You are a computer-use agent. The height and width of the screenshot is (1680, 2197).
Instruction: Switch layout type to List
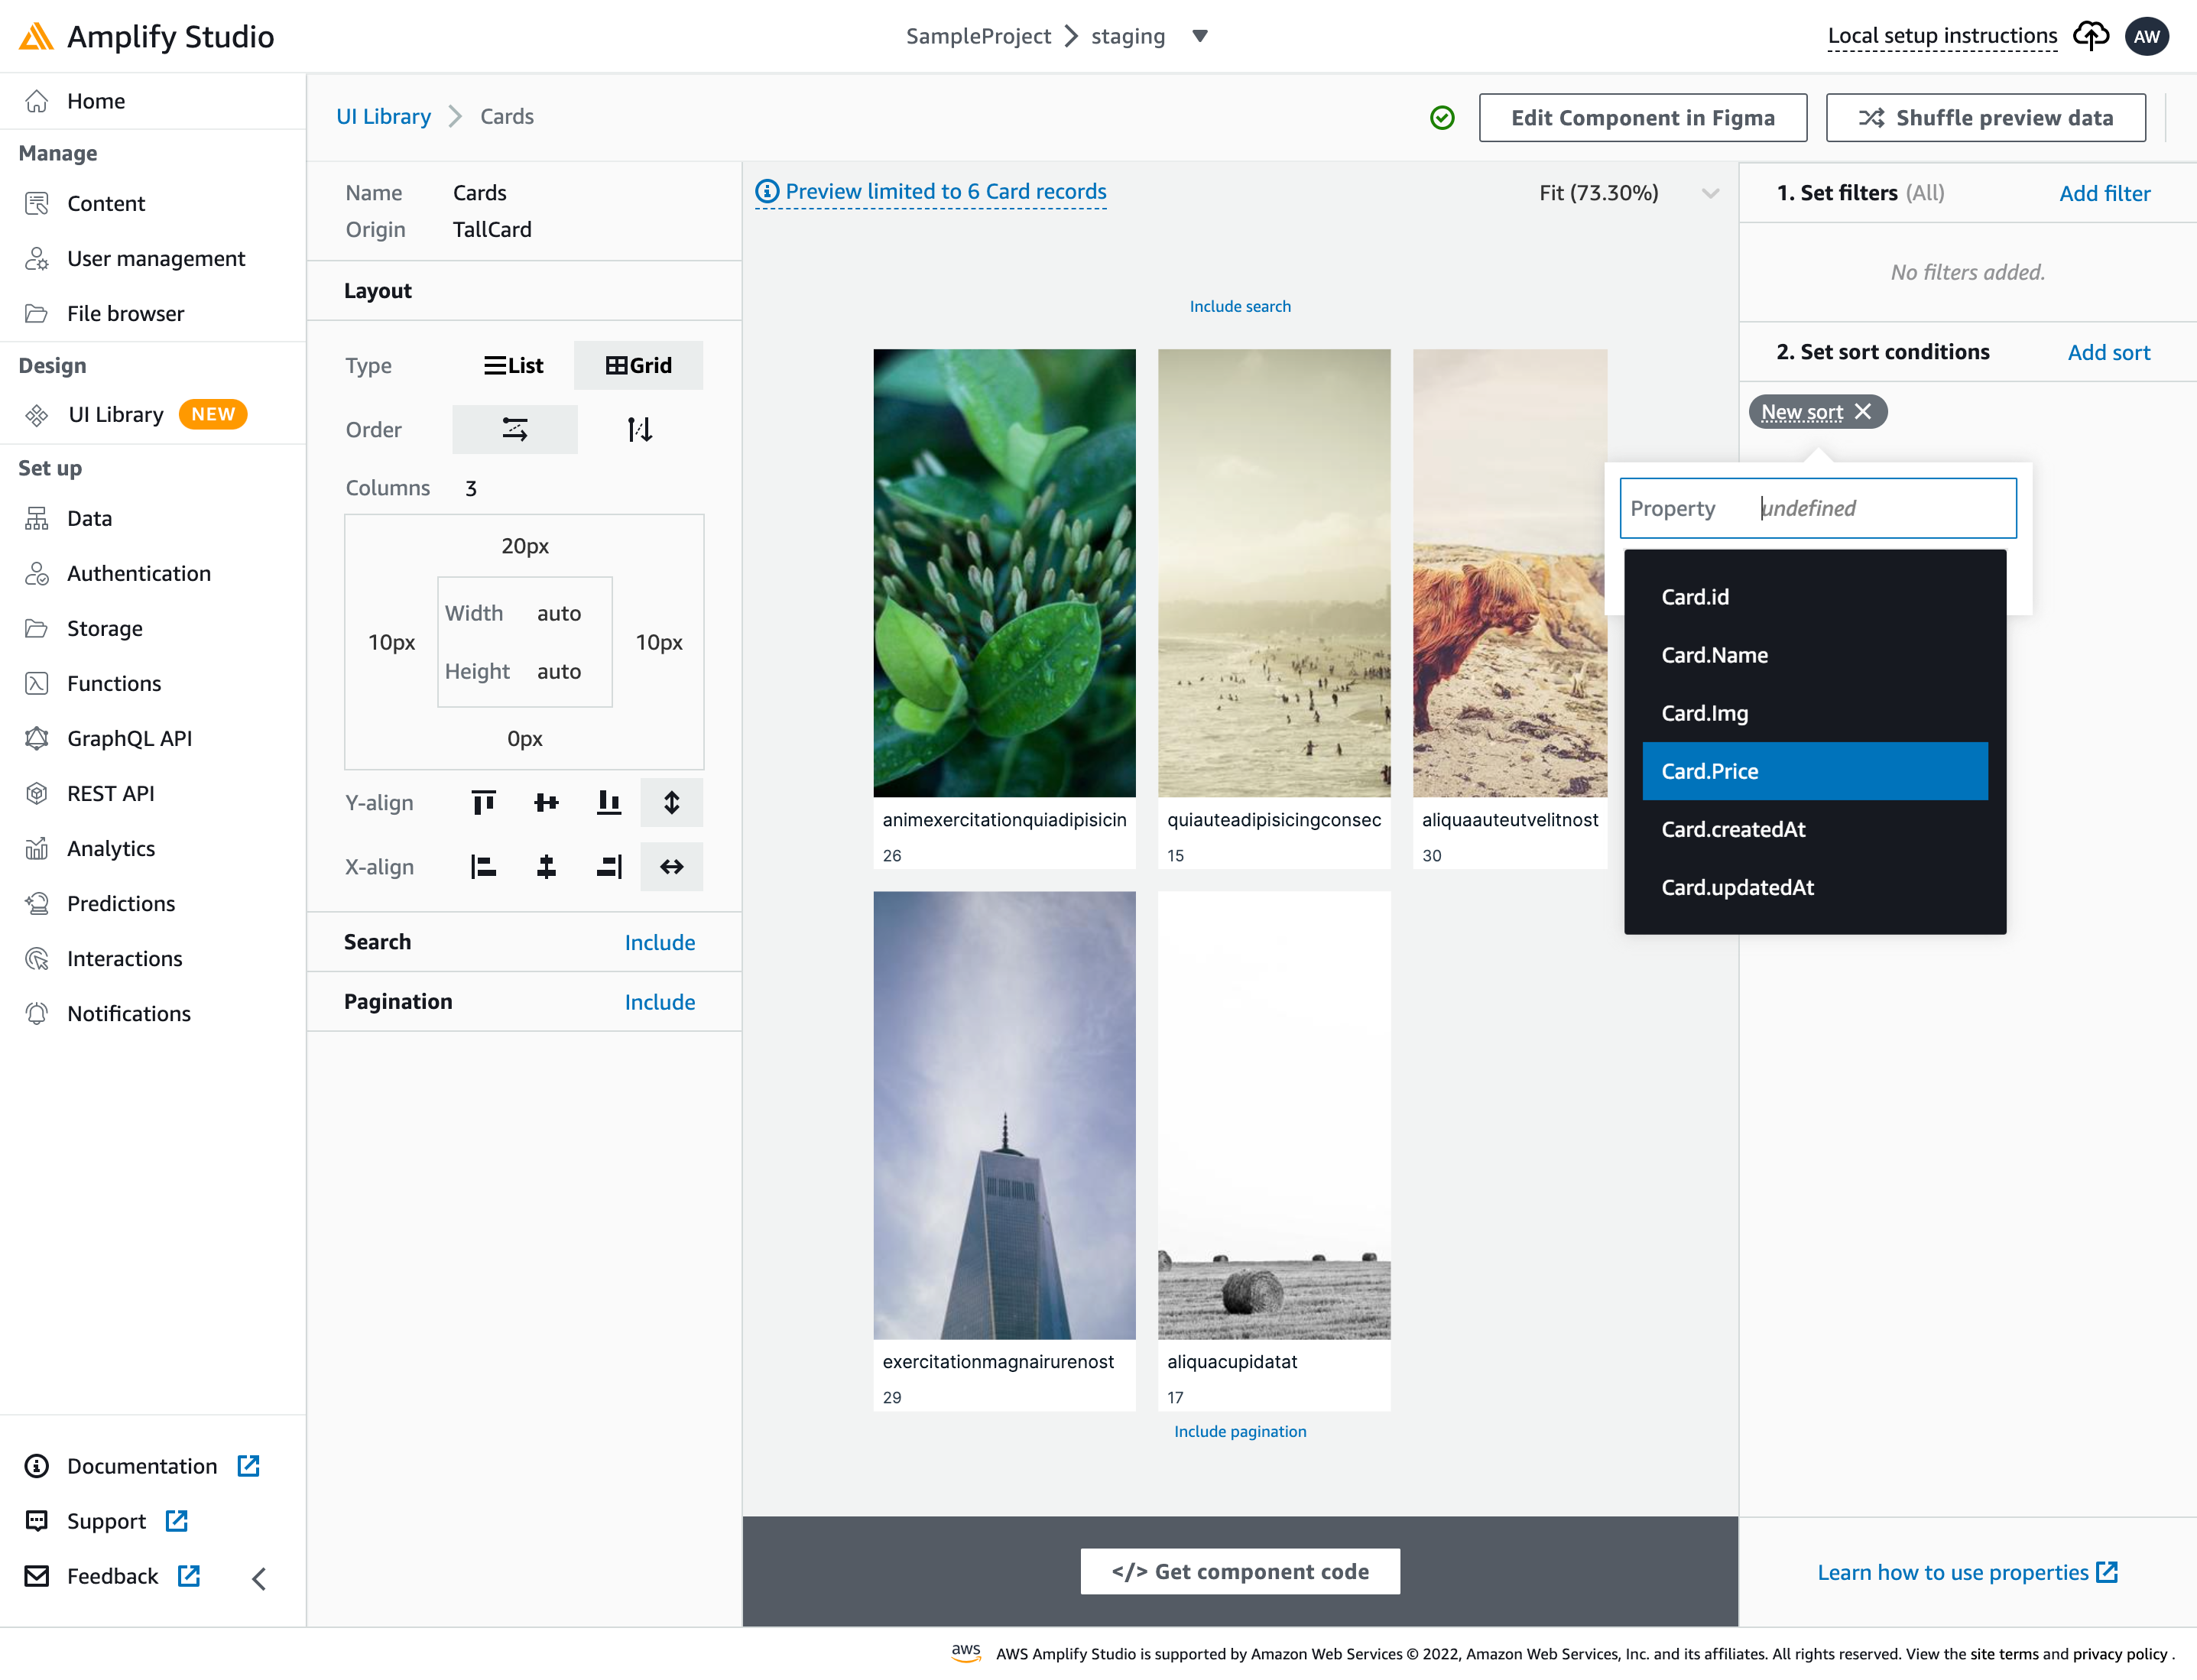[x=513, y=365]
